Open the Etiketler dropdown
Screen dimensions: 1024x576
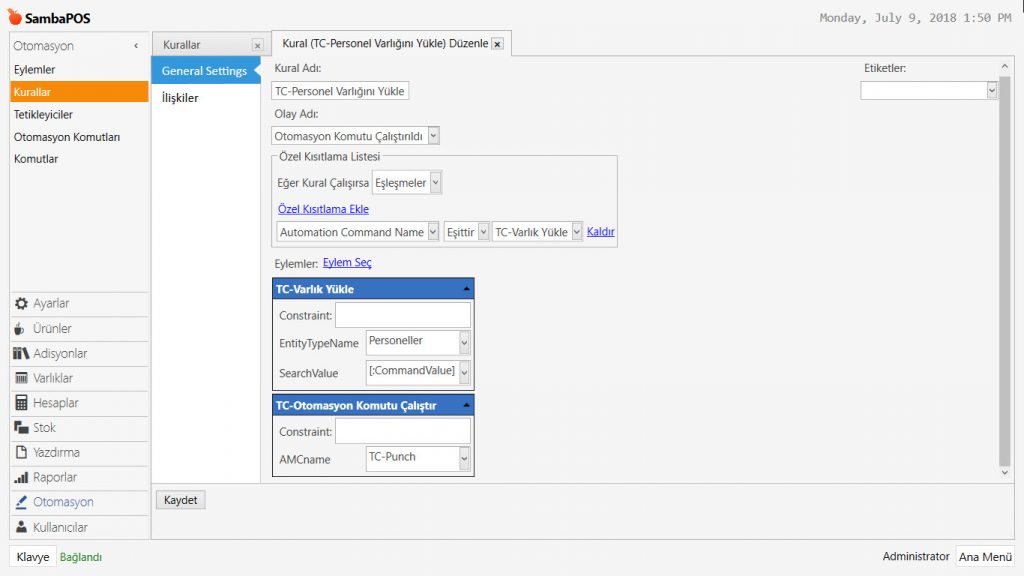point(992,90)
